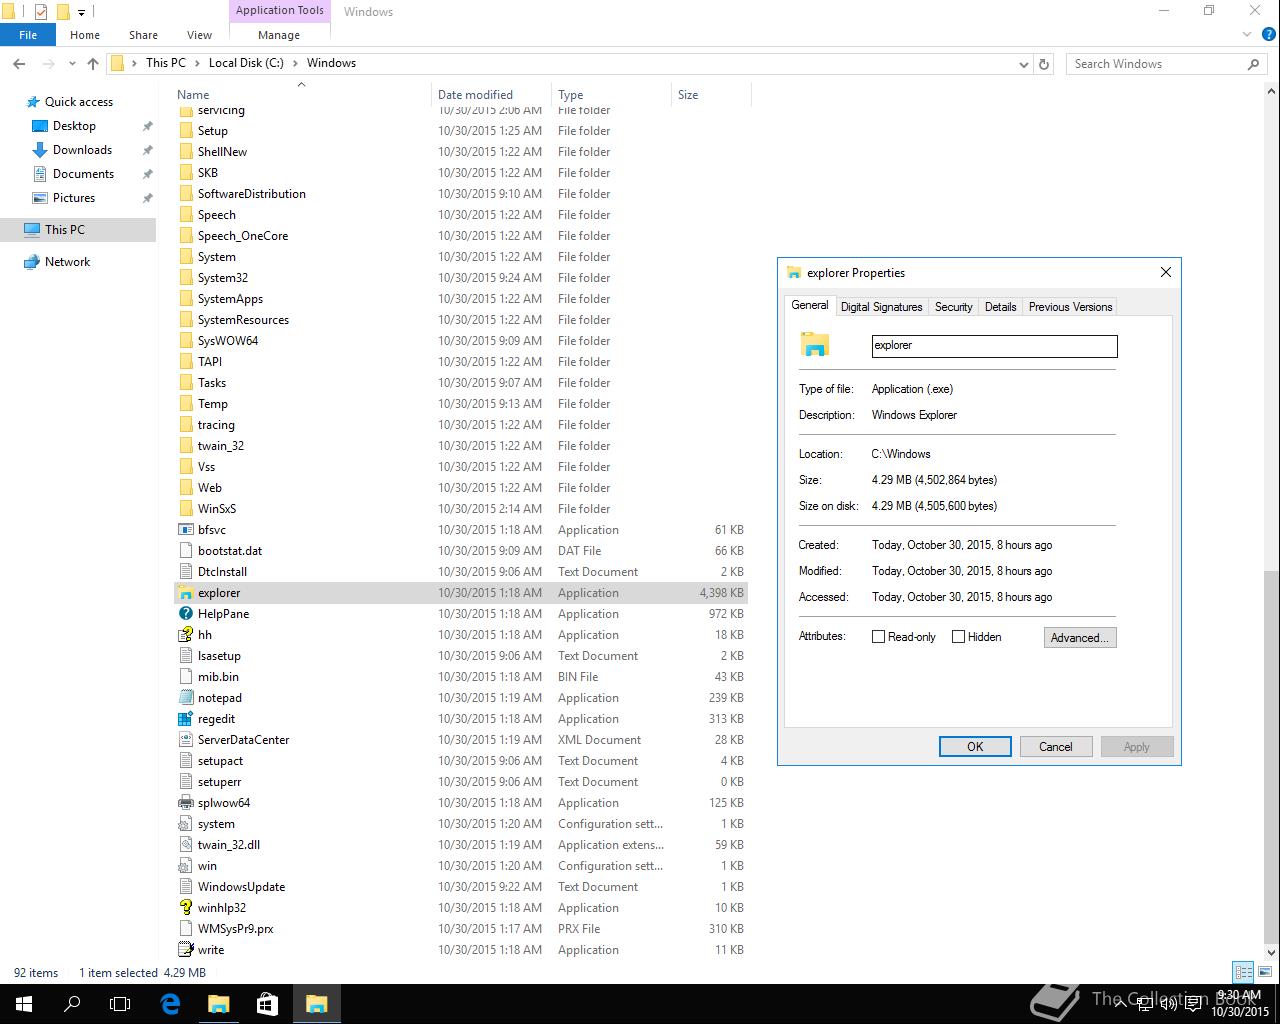Viewport: 1280px width, 1024px height.
Task: Select Downloads in Quick access
Action: (82, 150)
